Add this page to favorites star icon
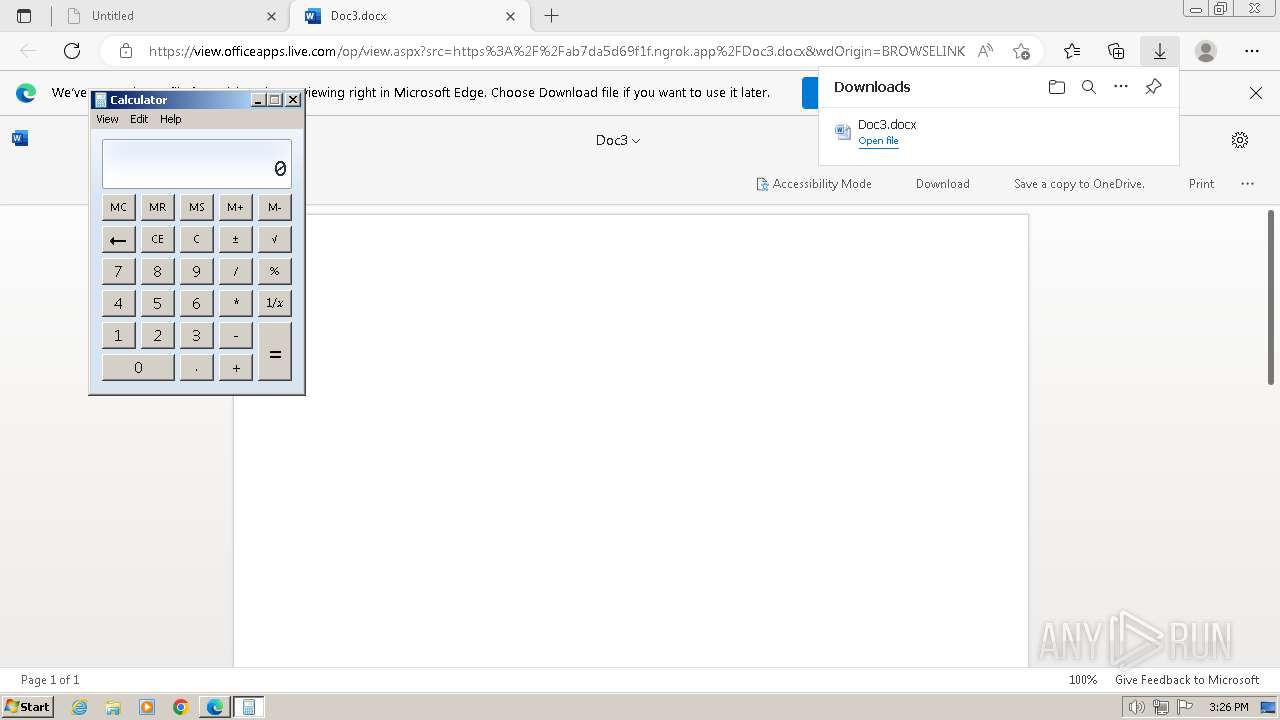 (x=1021, y=51)
